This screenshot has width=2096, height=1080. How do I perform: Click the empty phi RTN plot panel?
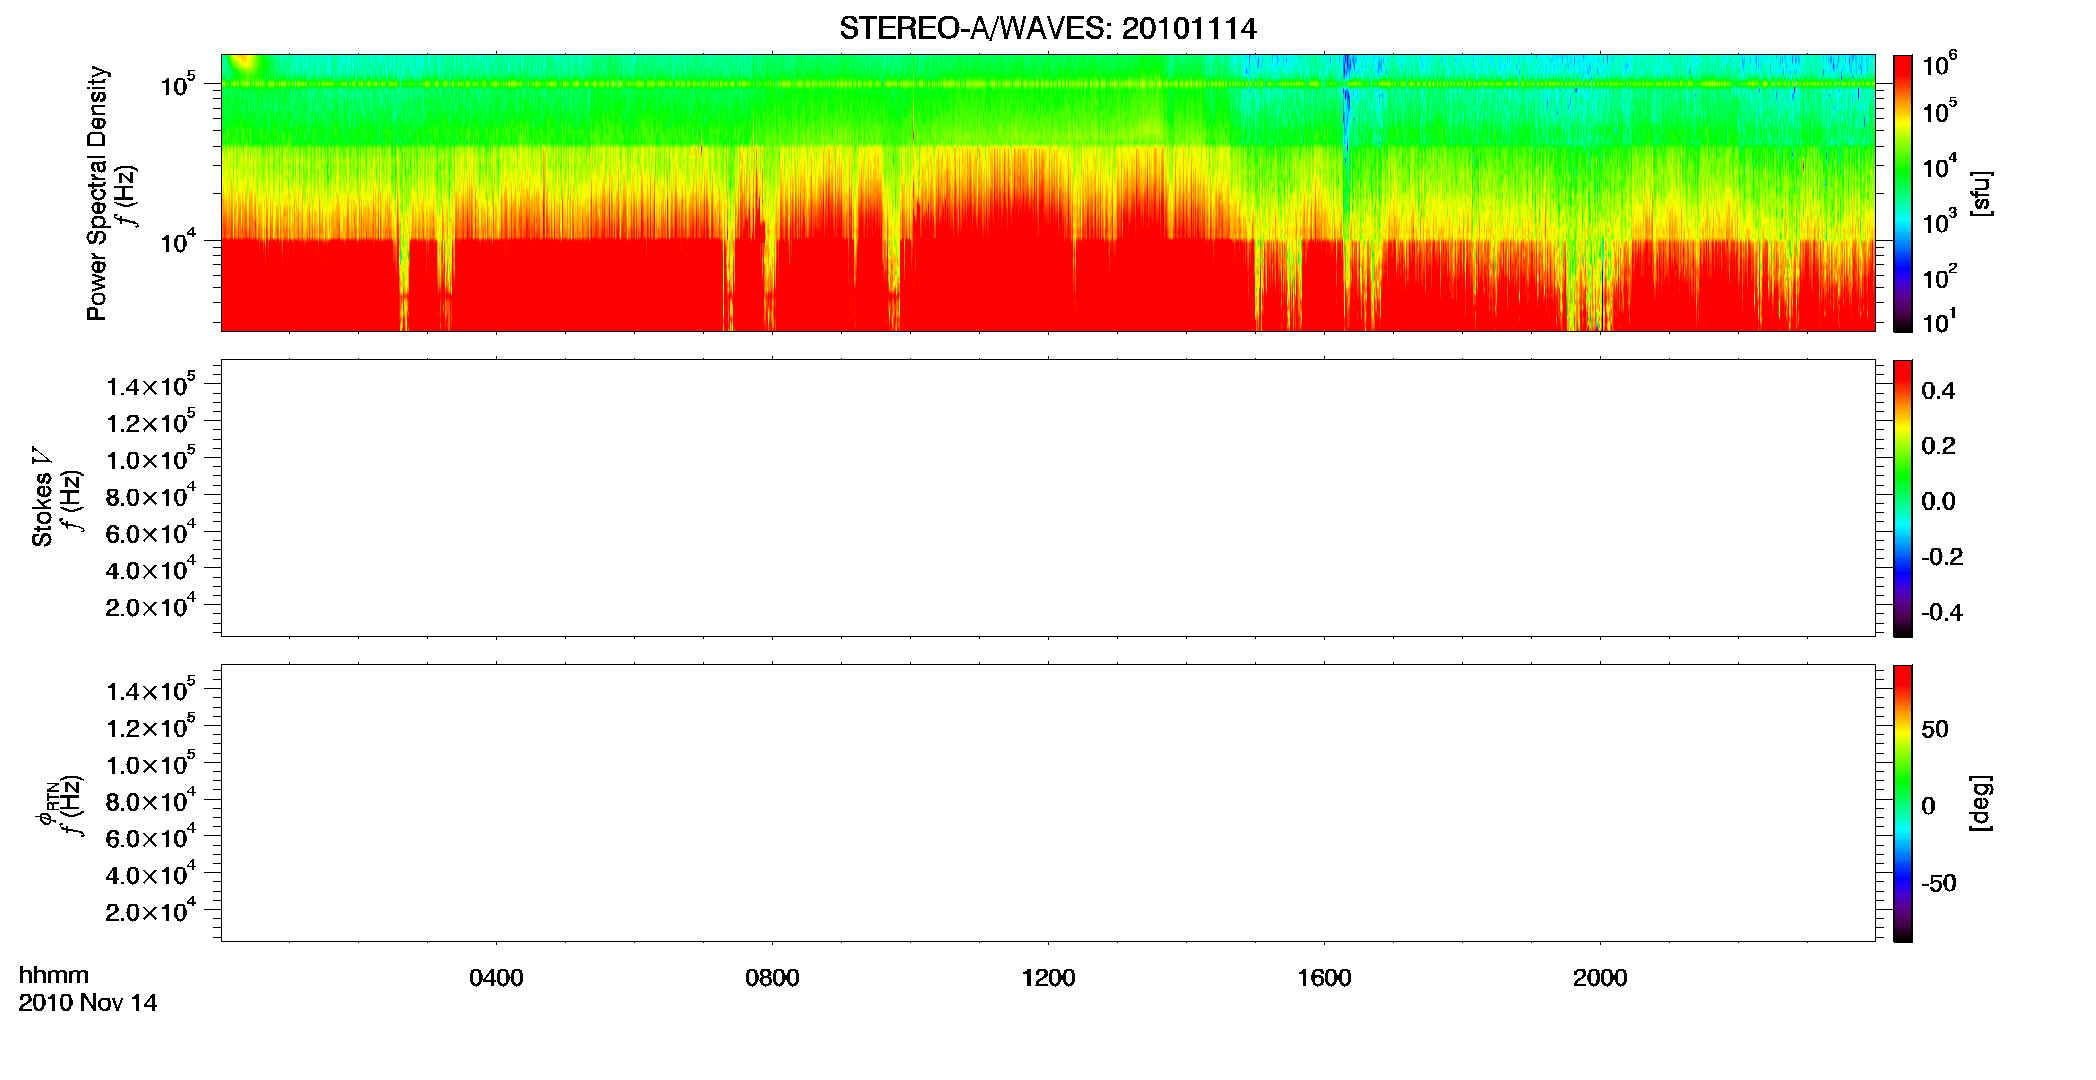(x=1048, y=803)
